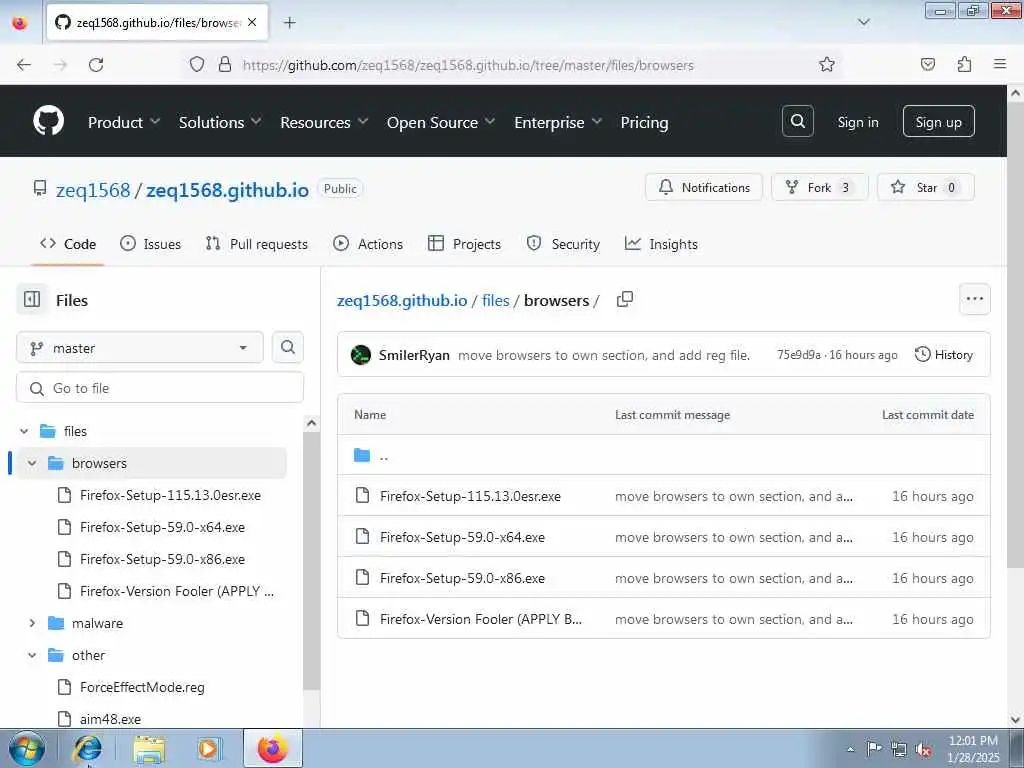Open the Firefox hamburger application menu
1024x768 pixels.
tap(1000, 64)
